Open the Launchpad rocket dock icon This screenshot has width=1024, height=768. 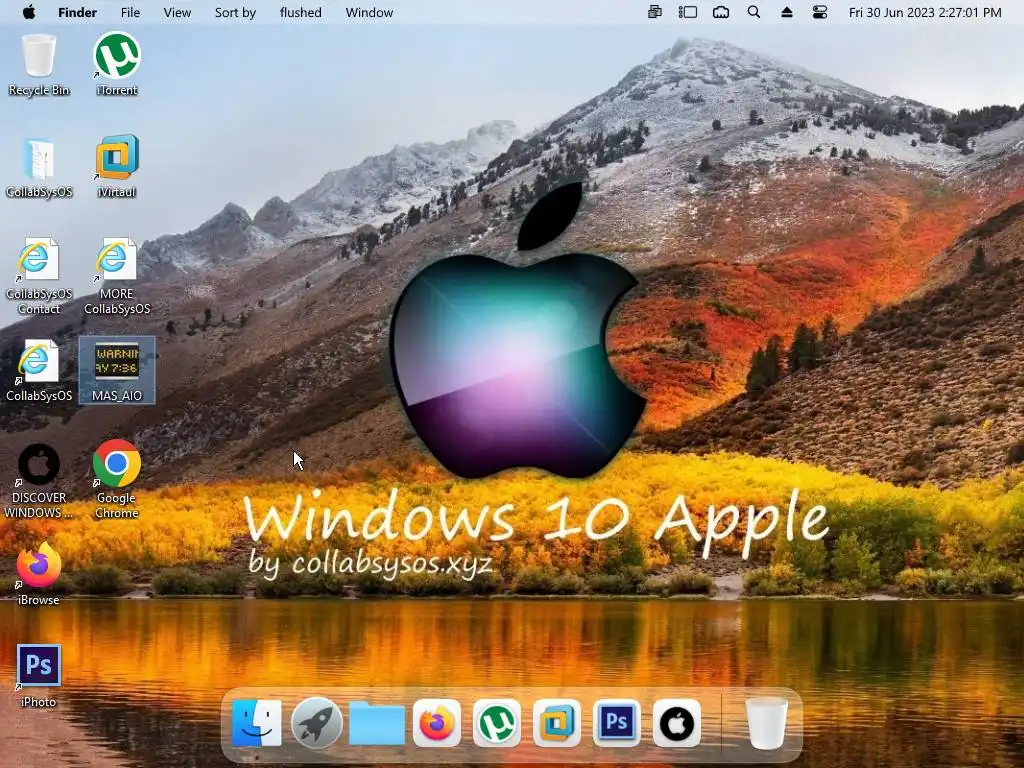pos(317,723)
